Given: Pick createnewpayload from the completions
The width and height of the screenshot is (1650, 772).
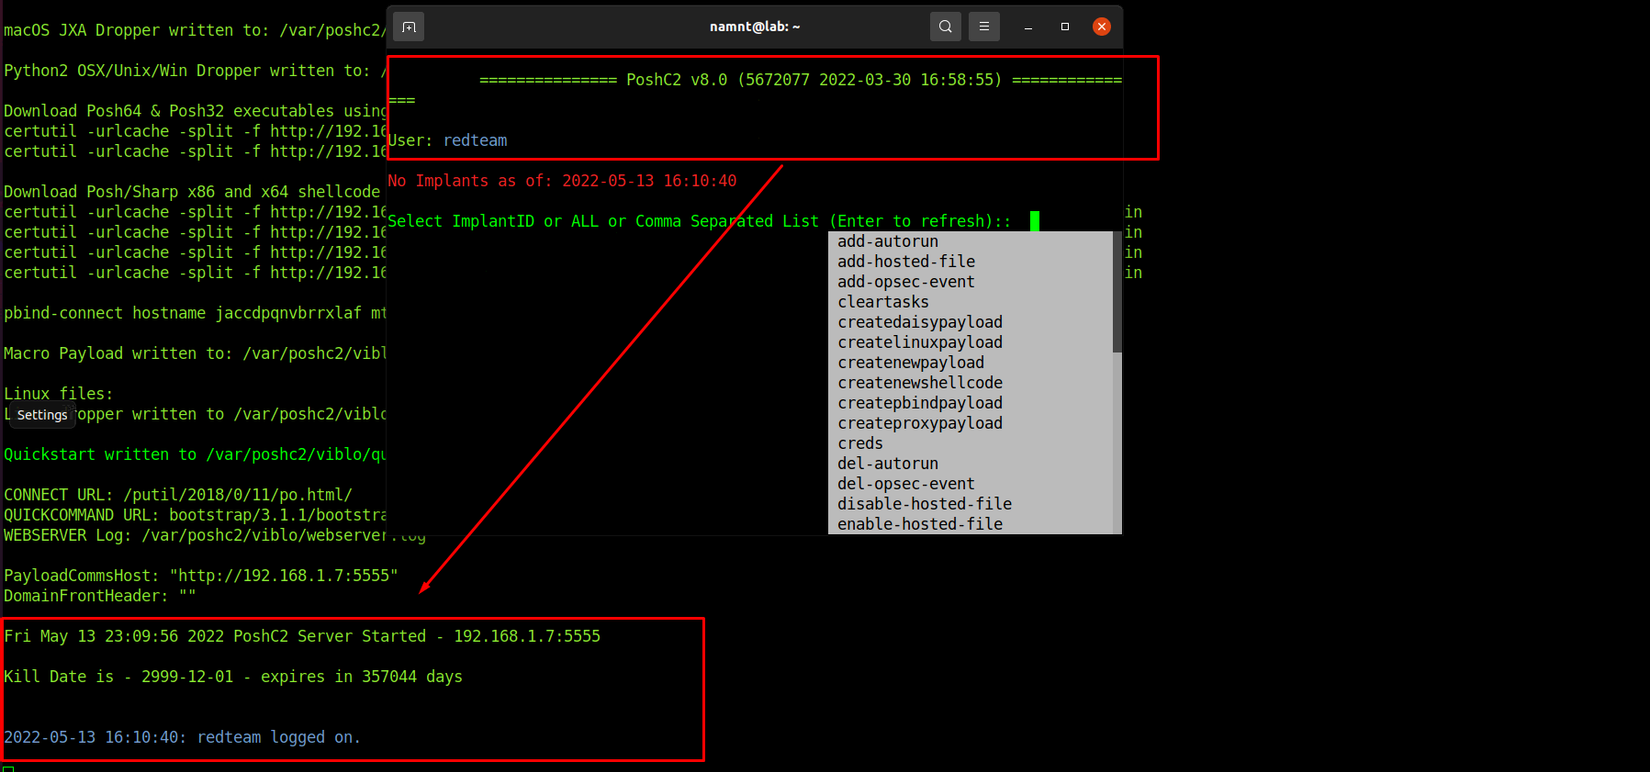Looking at the screenshot, I should [970, 363].
